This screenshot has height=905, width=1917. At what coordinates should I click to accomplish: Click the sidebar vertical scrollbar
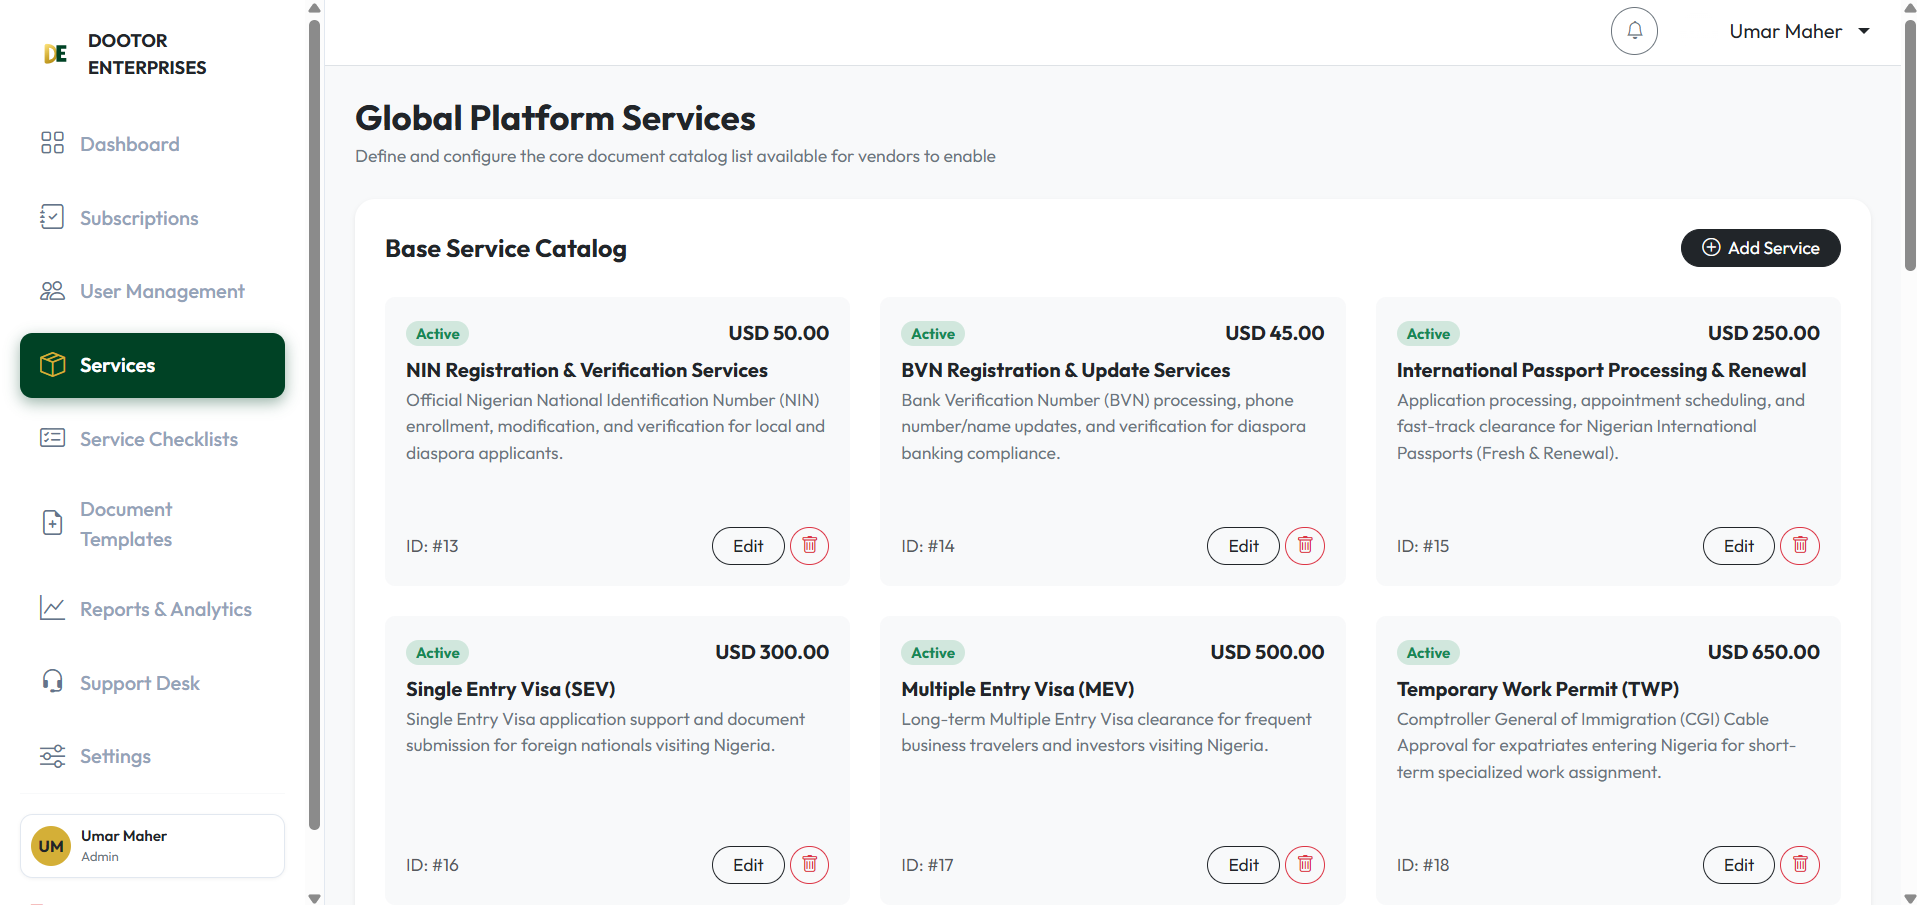pos(314,425)
